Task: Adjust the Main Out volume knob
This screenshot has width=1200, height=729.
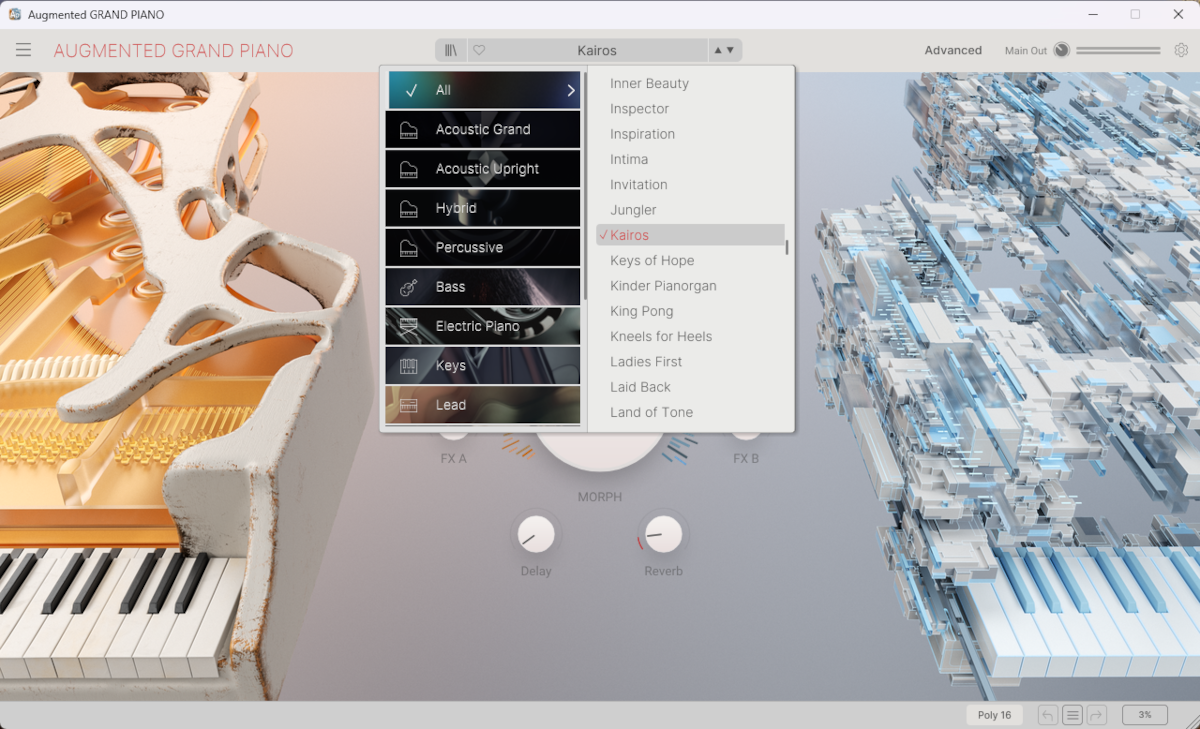Action: [x=1061, y=50]
